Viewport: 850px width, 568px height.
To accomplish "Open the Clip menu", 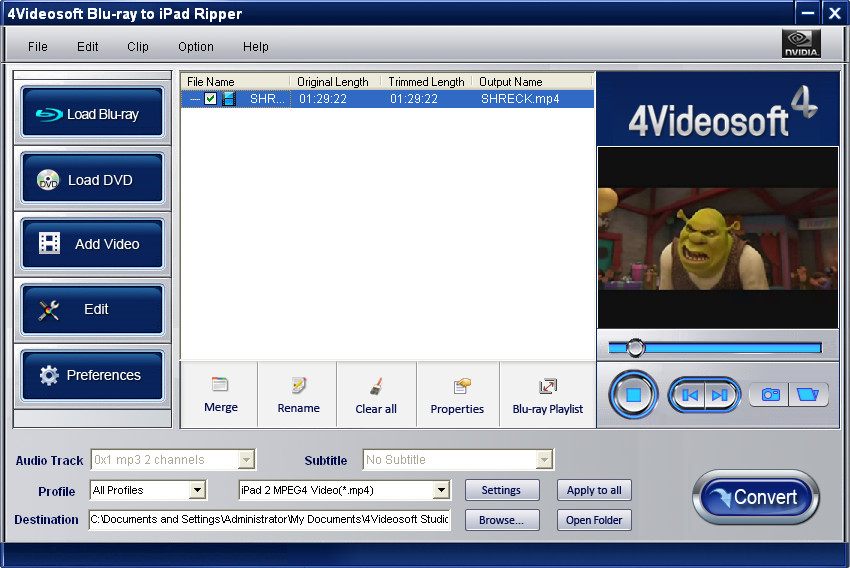I will tap(138, 47).
